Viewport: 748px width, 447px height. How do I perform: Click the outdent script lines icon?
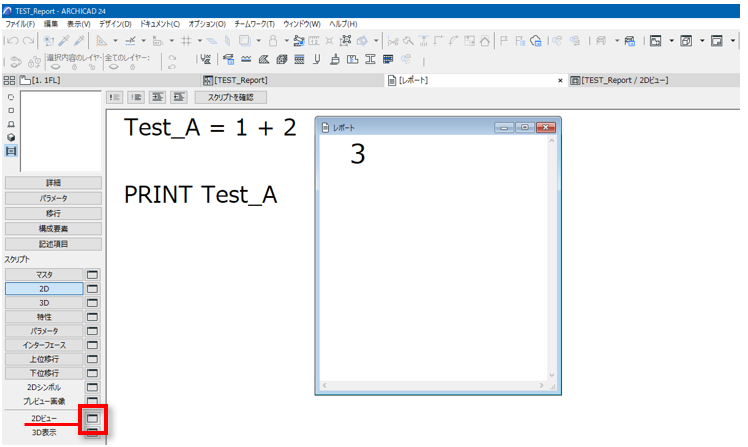pos(179,97)
